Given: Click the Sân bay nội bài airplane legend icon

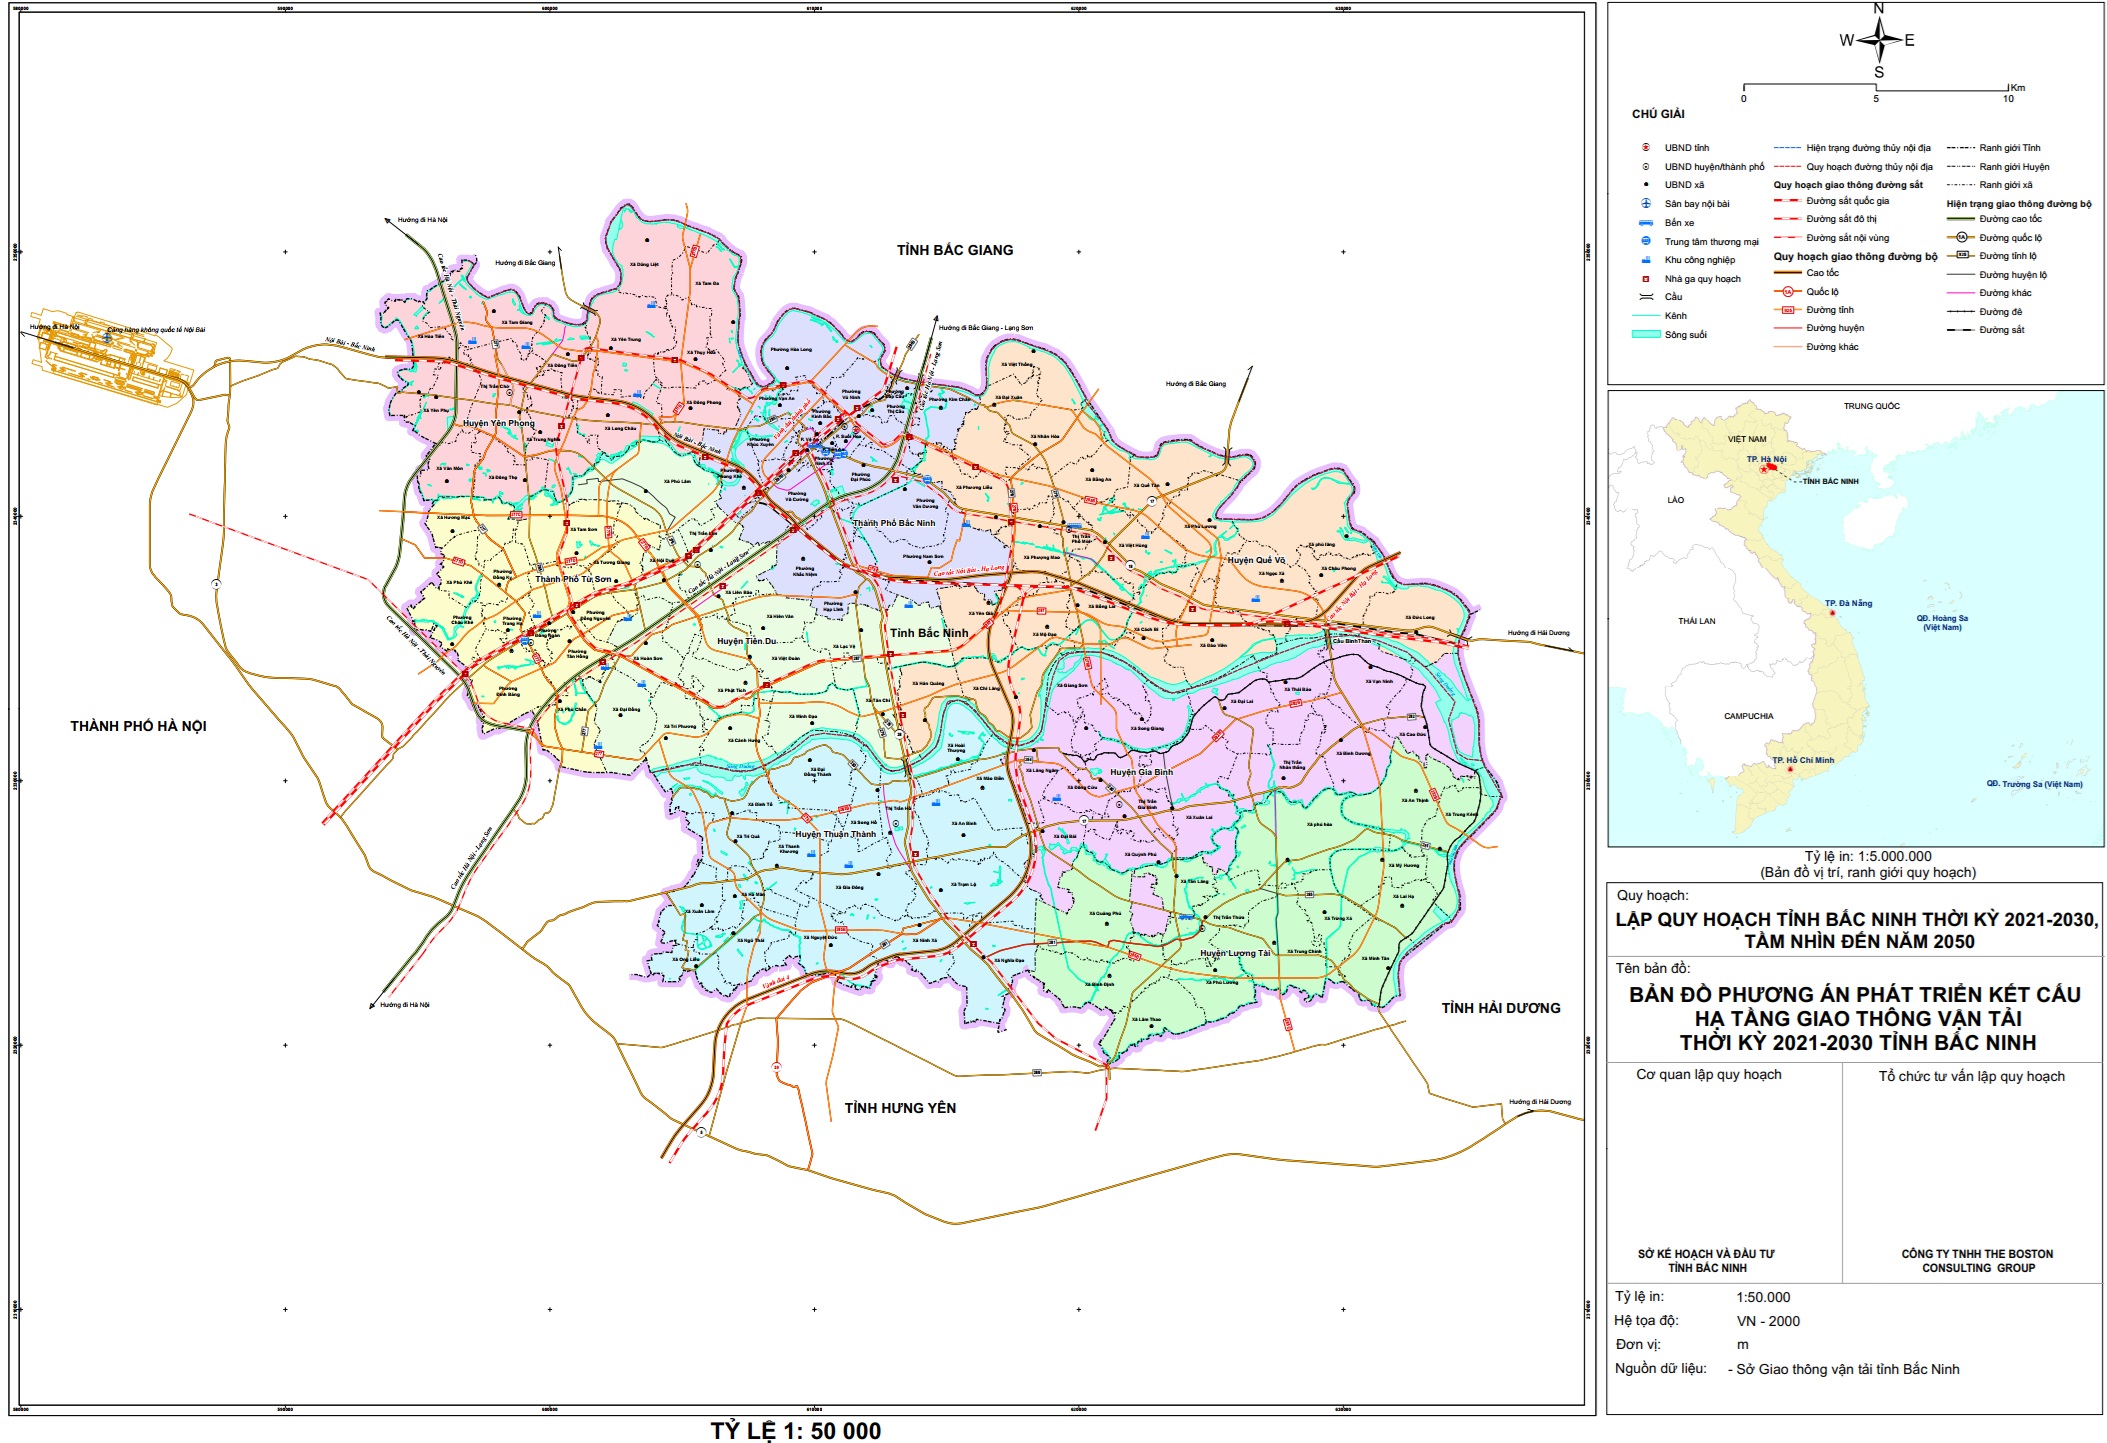Looking at the screenshot, I should click(1645, 203).
